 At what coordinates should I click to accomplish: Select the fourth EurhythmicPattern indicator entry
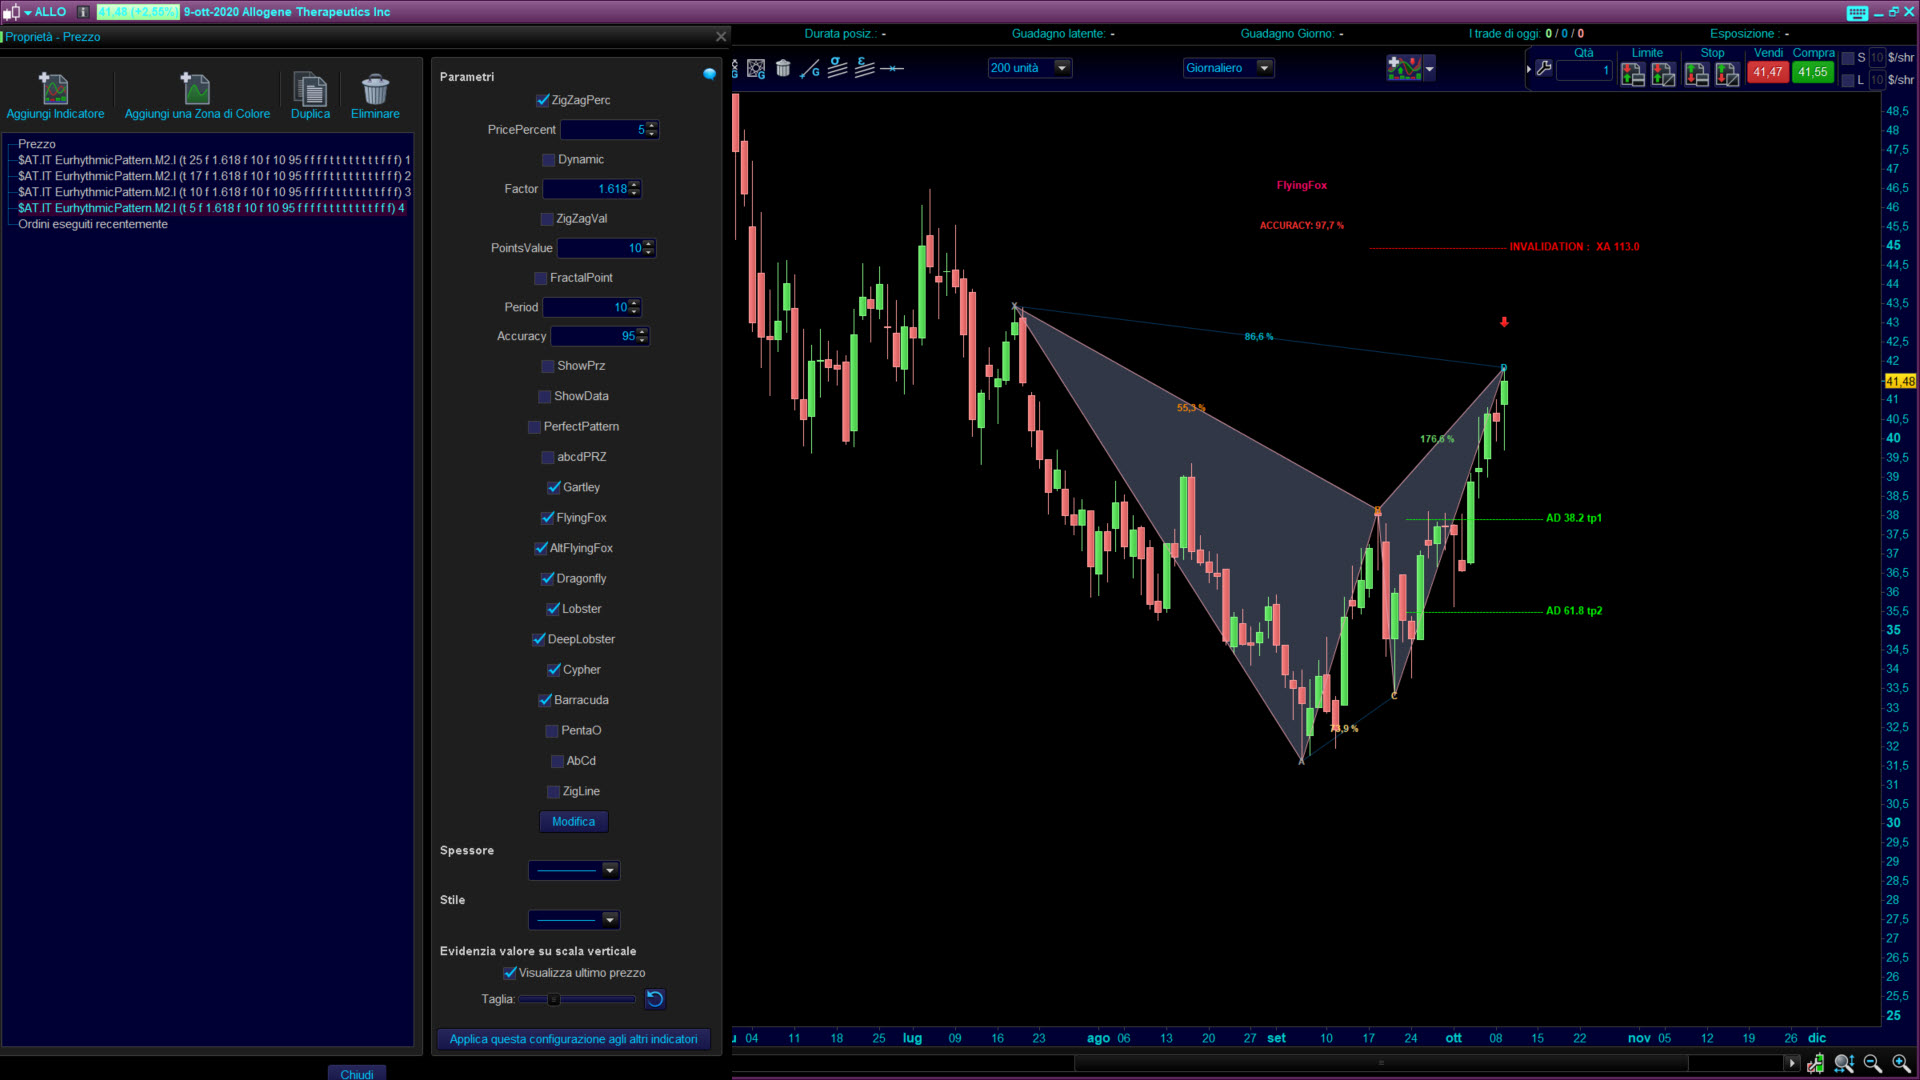210,208
